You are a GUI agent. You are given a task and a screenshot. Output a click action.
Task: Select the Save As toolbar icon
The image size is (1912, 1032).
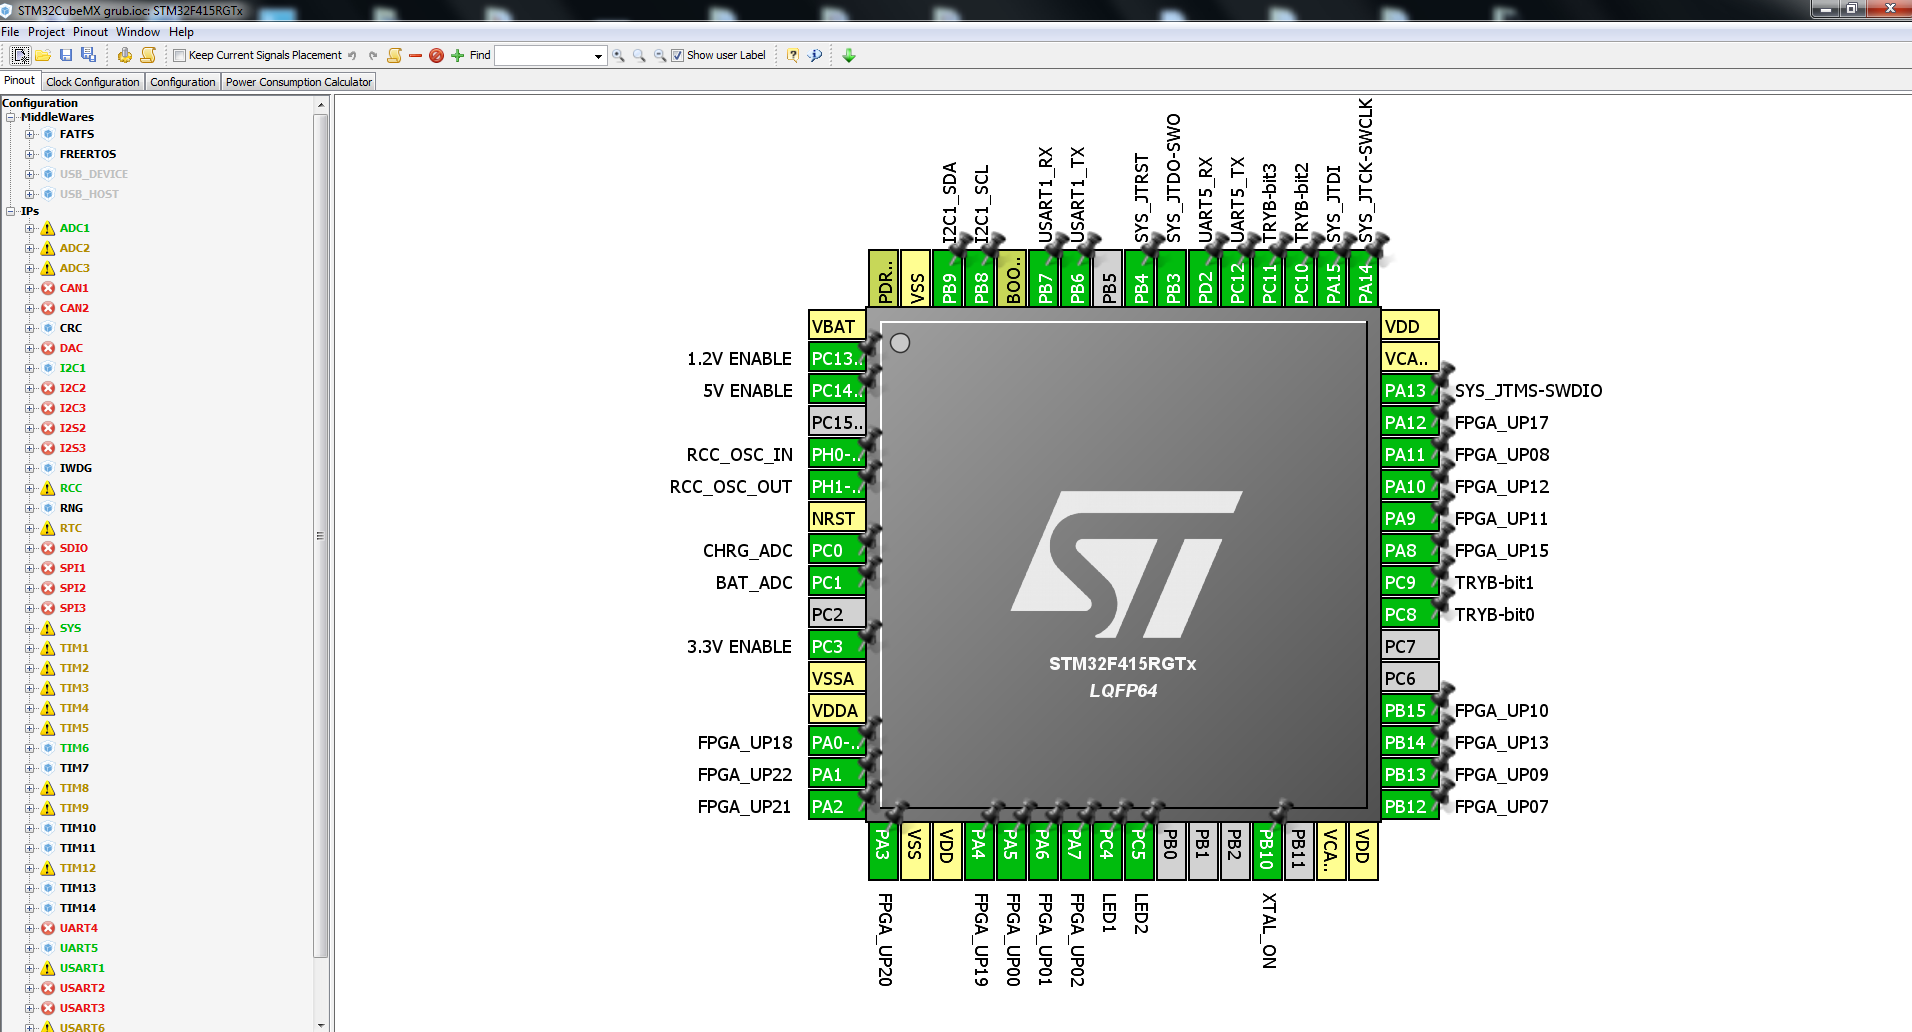point(88,55)
